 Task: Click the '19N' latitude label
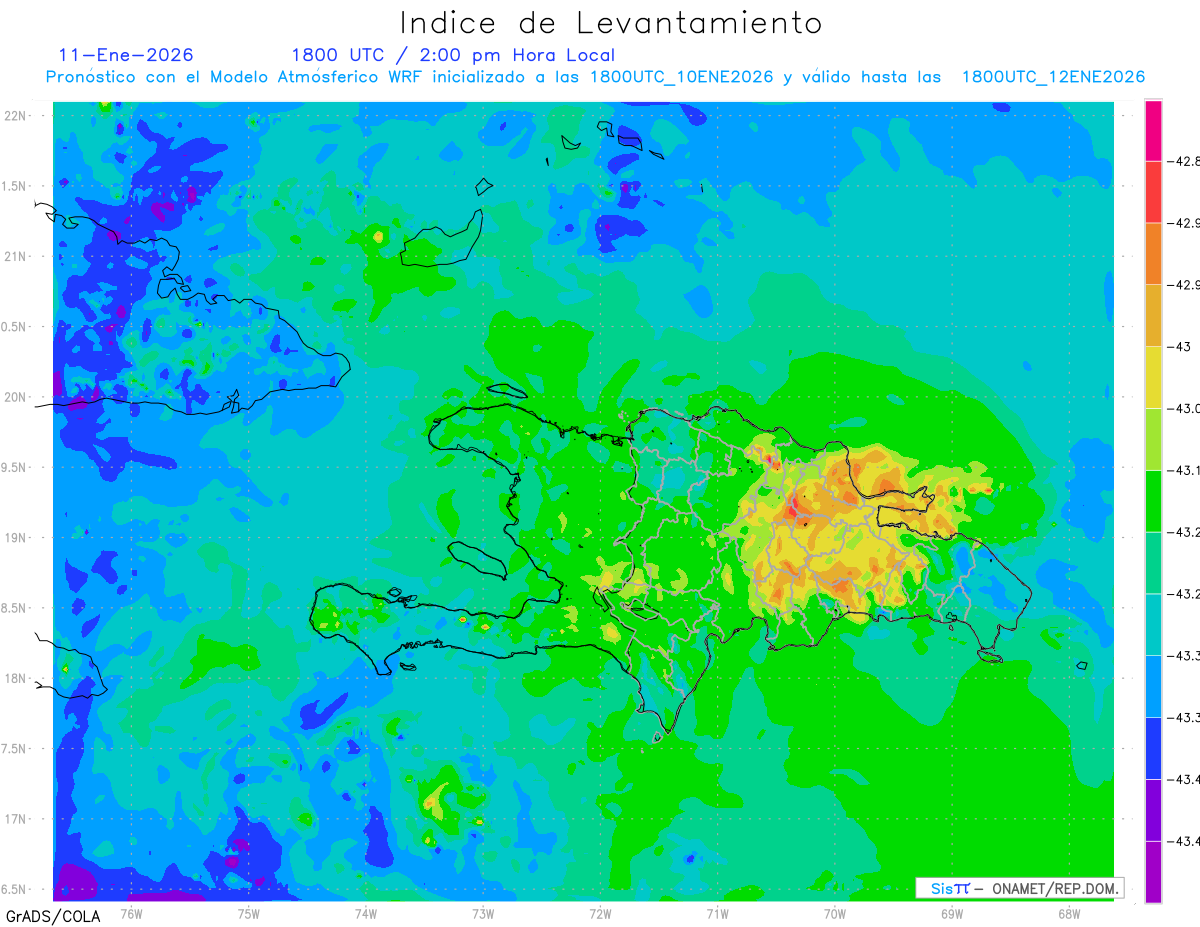[x=16, y=538]
